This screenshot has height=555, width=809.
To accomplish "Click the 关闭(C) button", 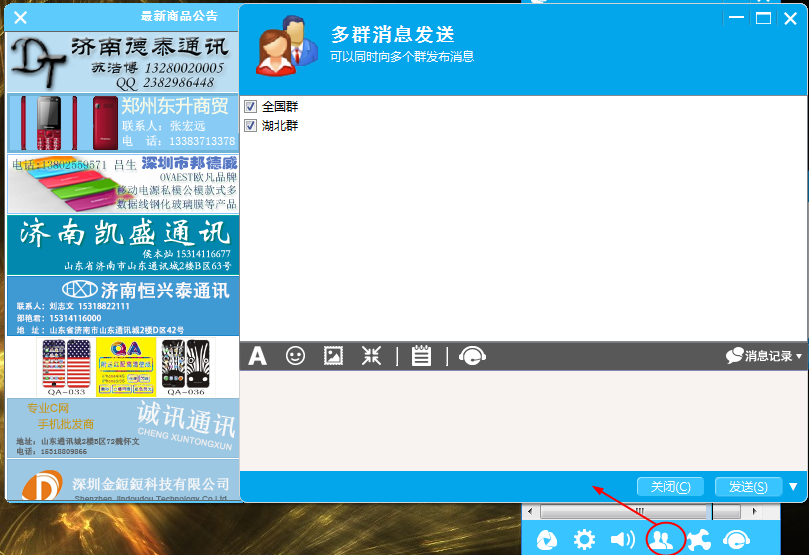I will coord(670,486).
